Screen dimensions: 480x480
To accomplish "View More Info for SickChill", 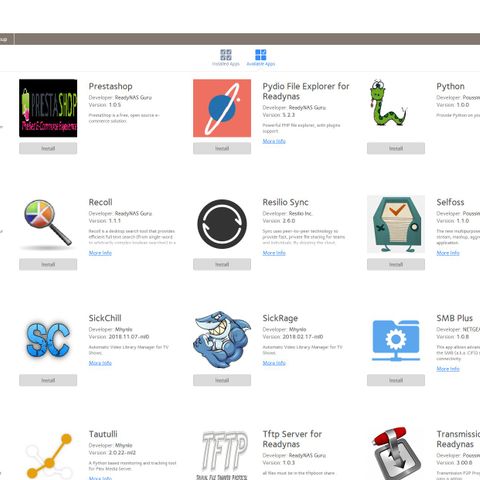I will [x=100, y=363].
